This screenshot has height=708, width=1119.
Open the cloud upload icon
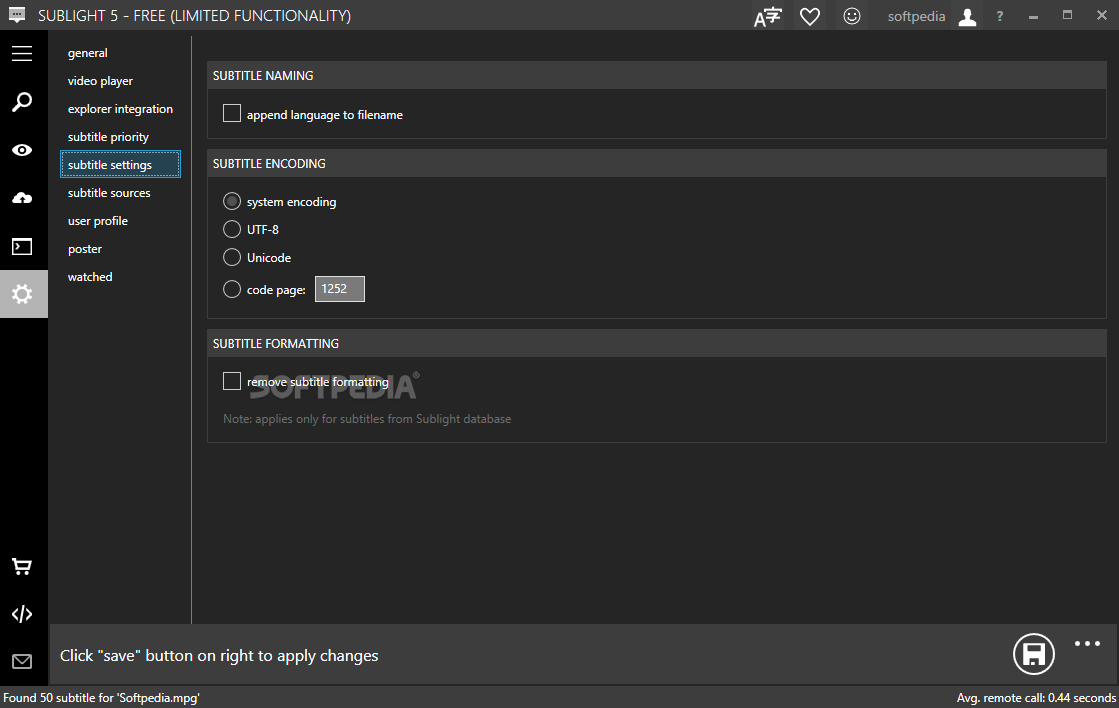(22, 198)
